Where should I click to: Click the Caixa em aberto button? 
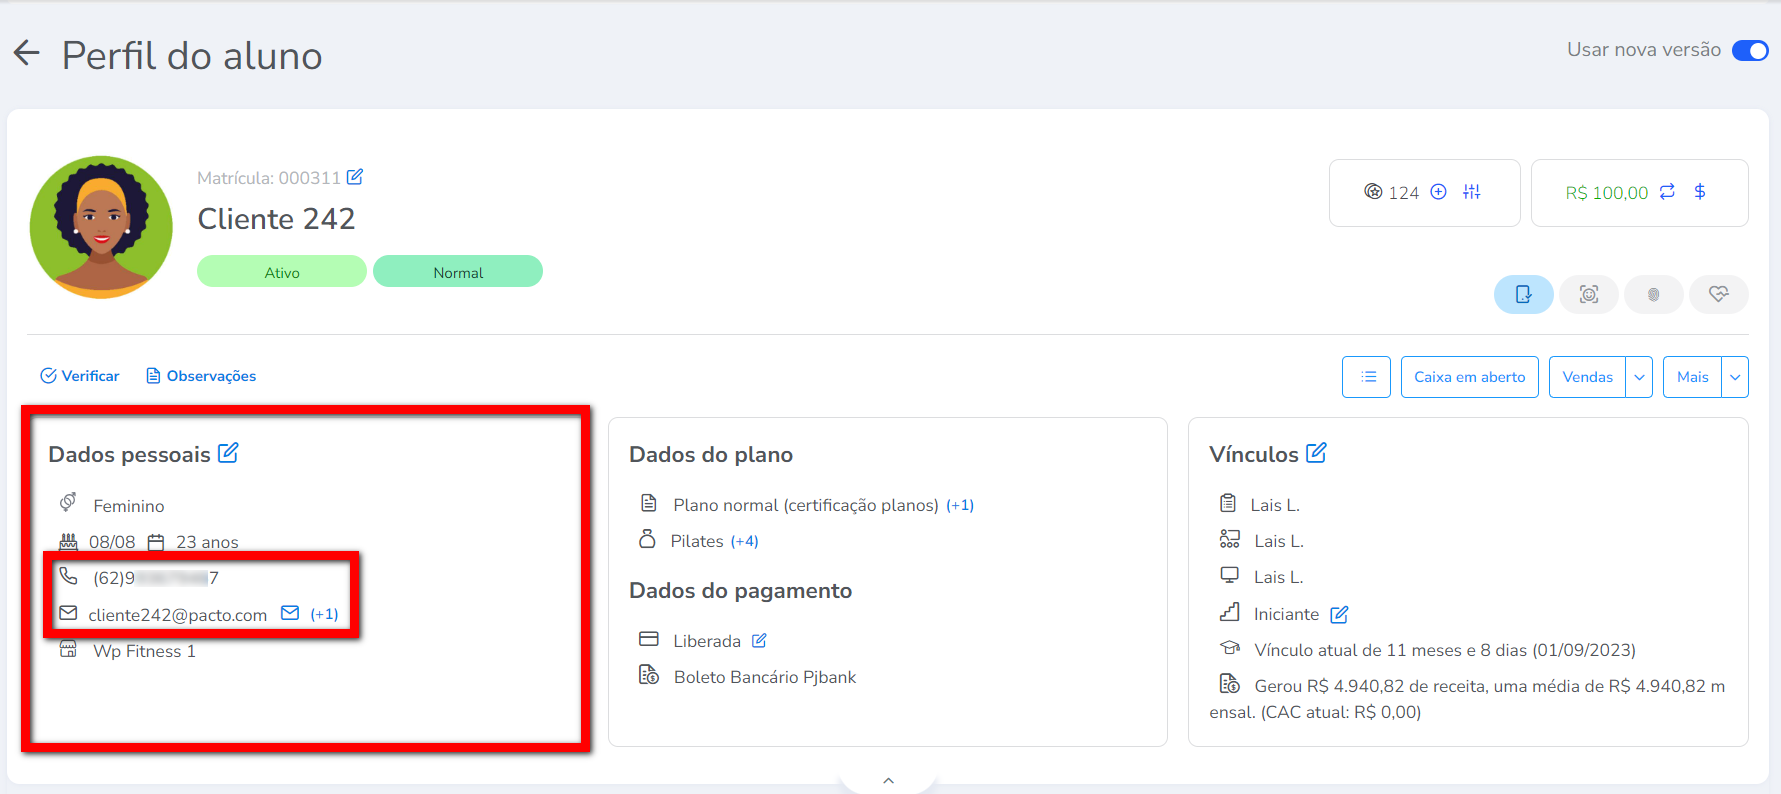(x=1469, y=377)
